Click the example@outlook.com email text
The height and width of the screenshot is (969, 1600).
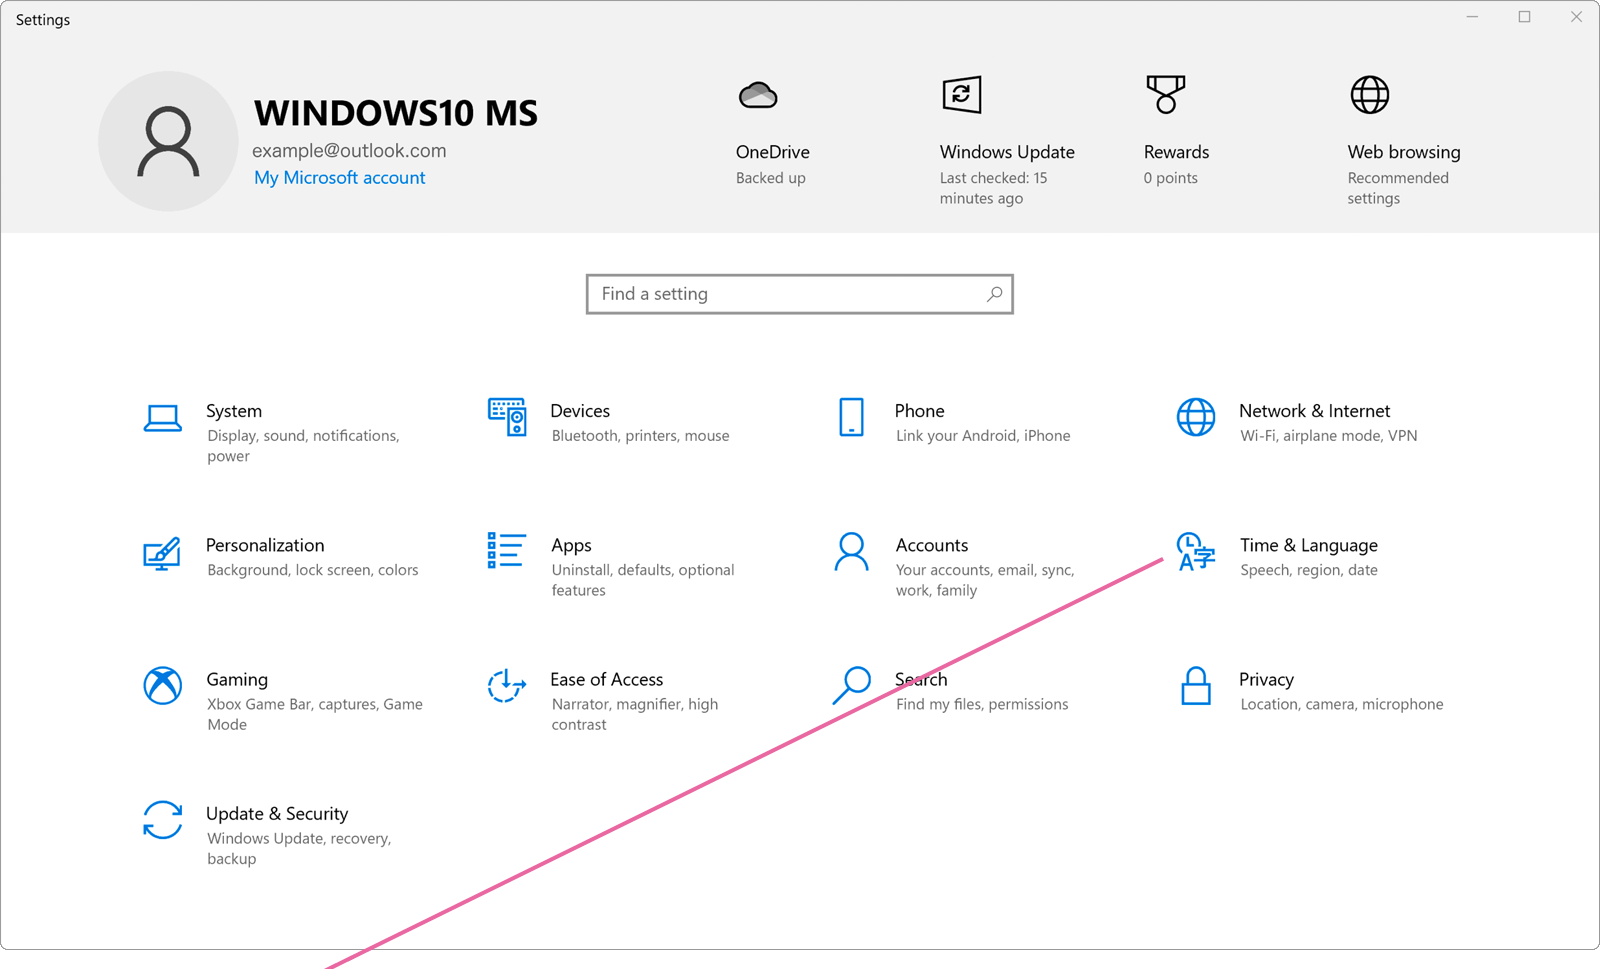tap(349, 151)
